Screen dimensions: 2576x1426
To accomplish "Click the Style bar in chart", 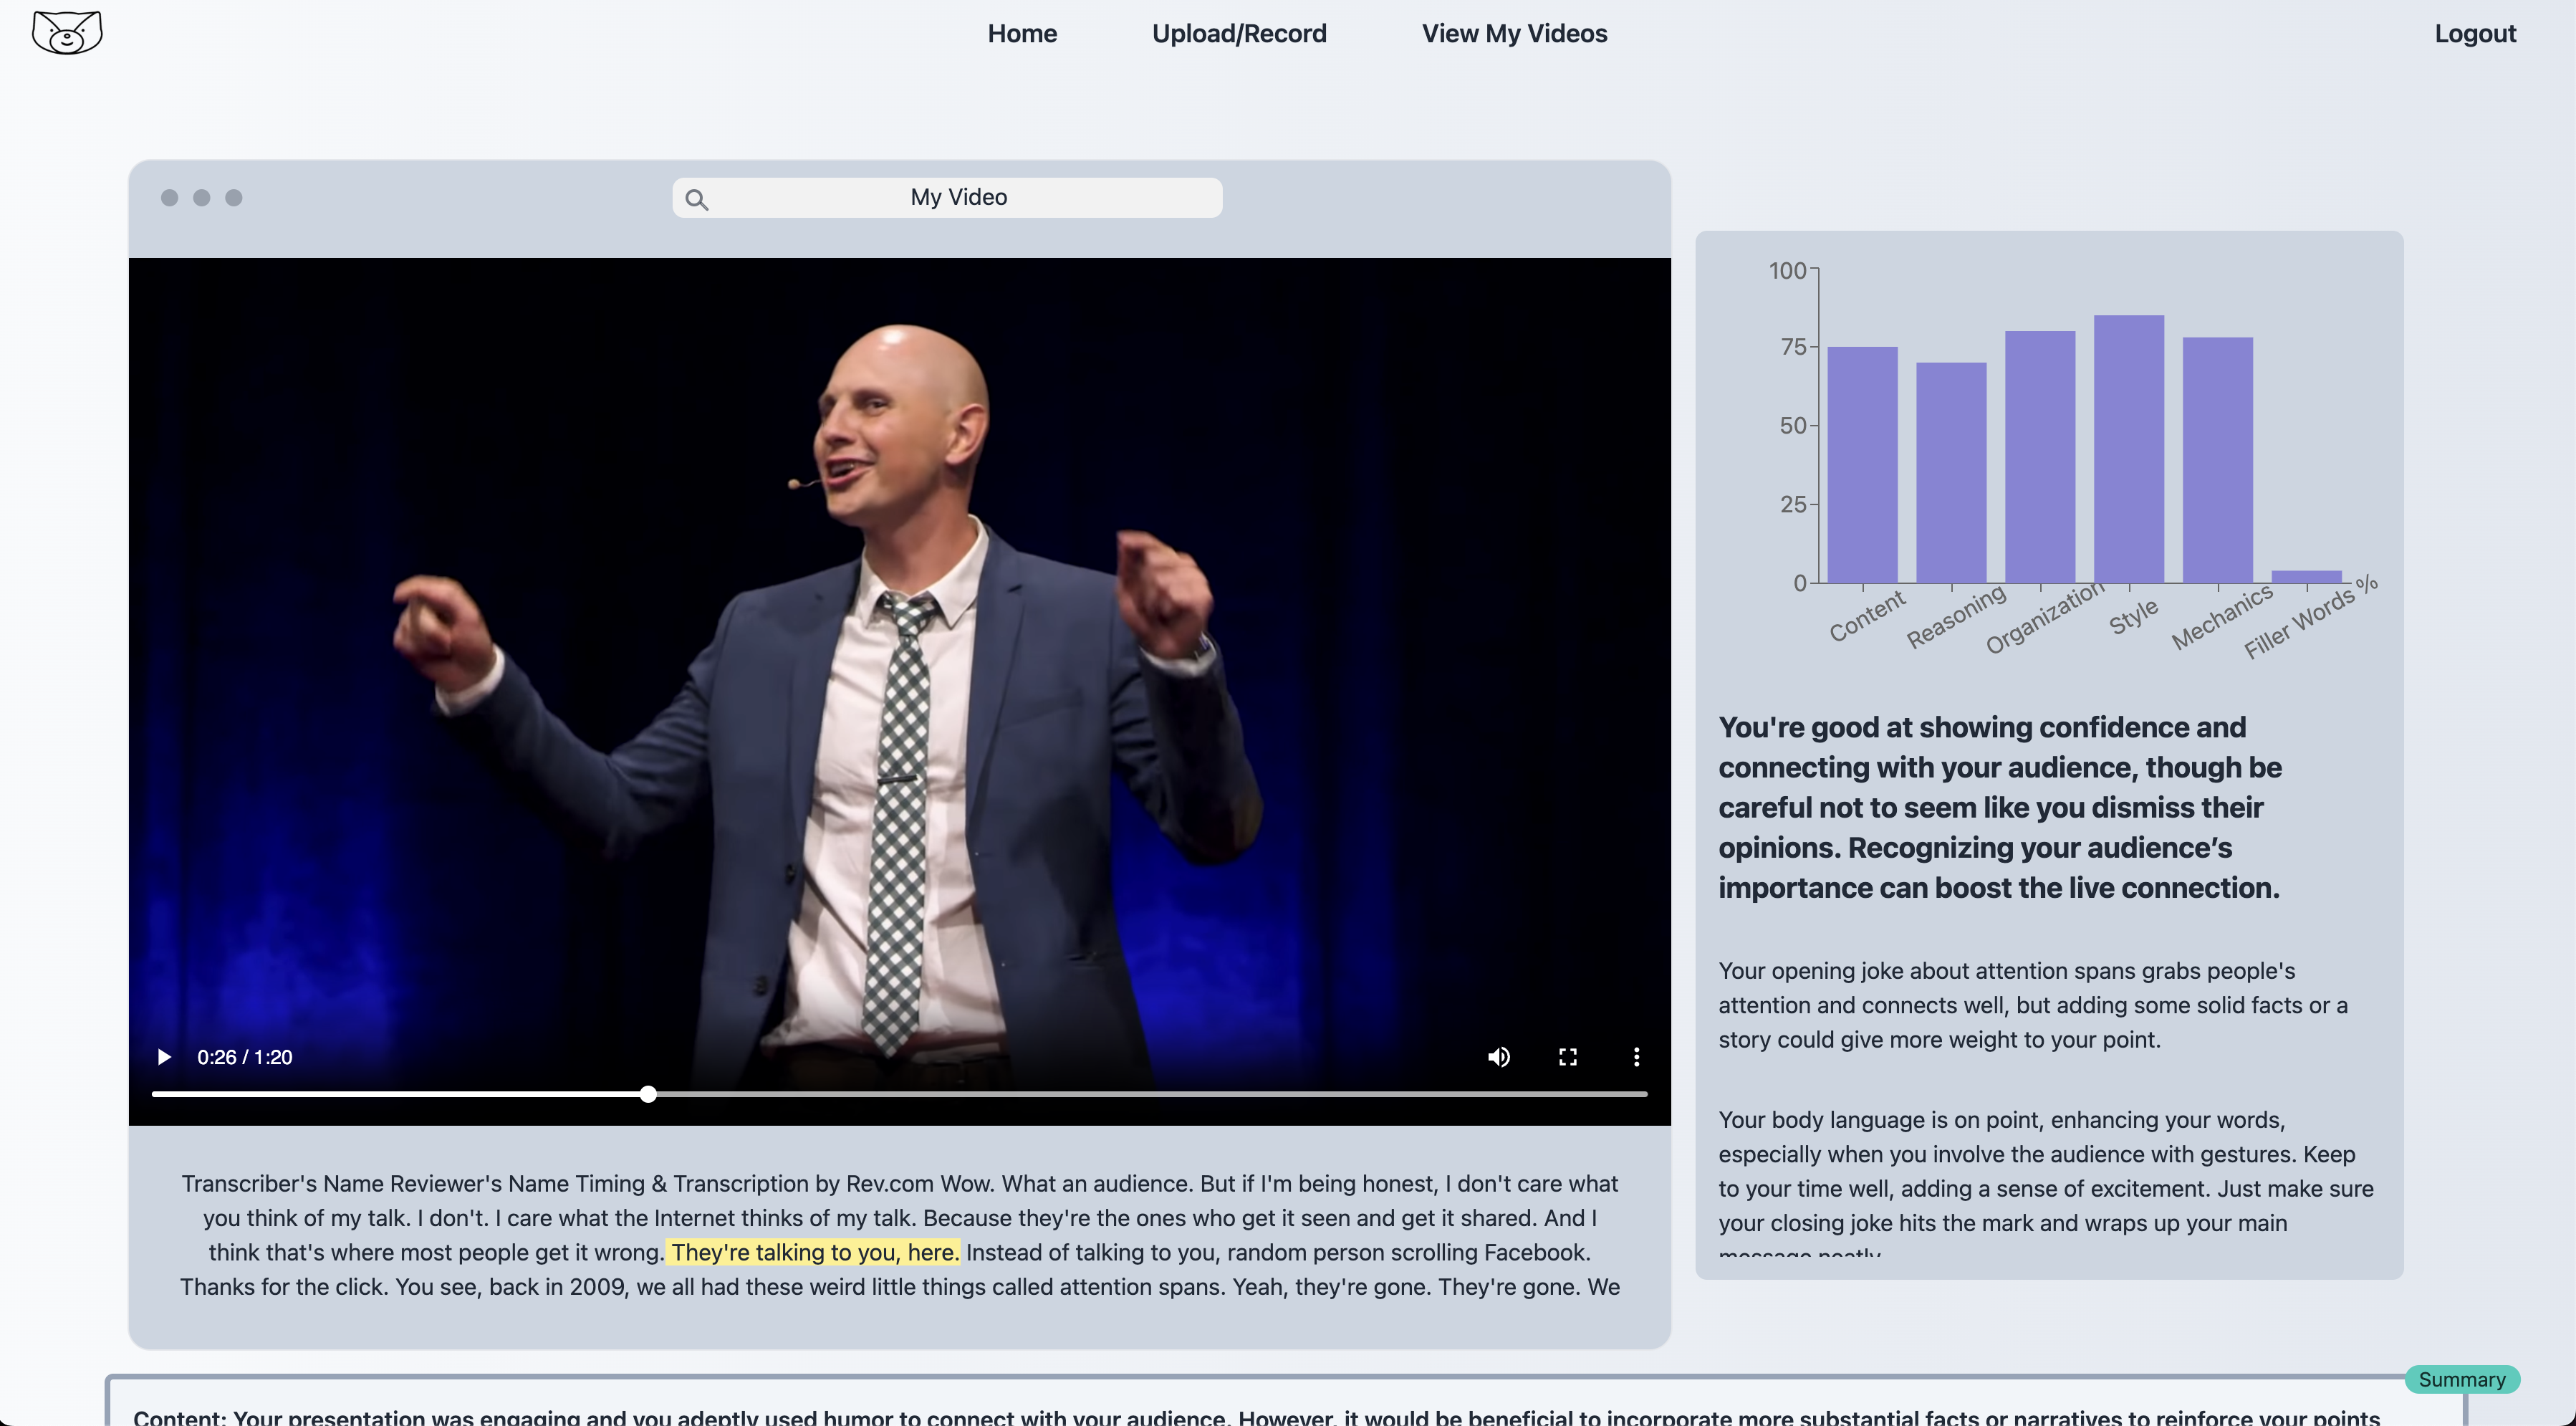I will (2128, 450).
